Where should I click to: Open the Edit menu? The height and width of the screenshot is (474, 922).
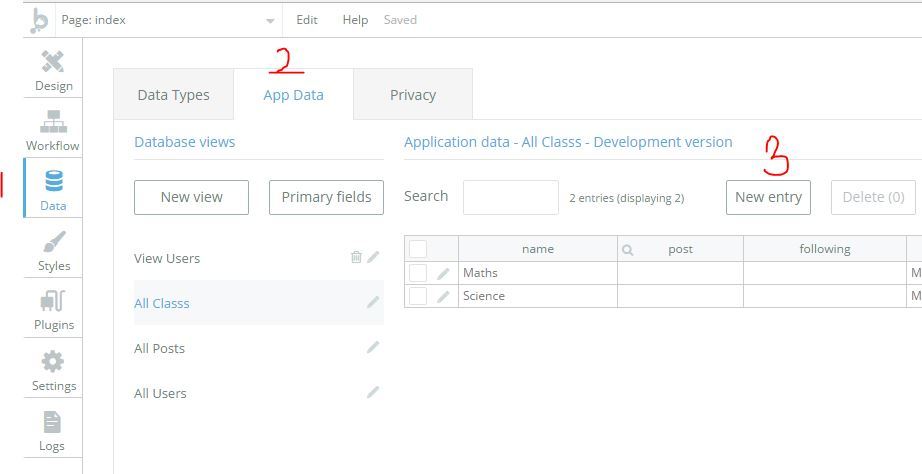[x=307, y=20]
